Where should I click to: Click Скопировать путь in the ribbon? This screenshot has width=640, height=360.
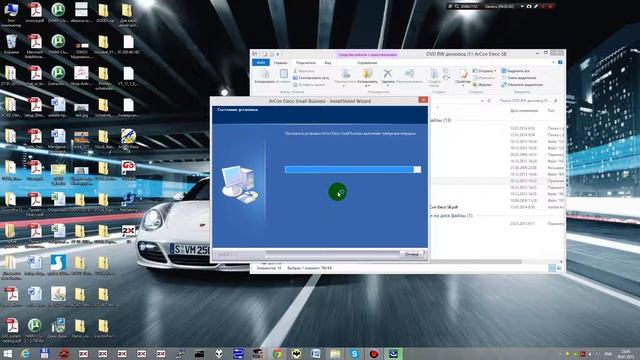click(311, 78)
